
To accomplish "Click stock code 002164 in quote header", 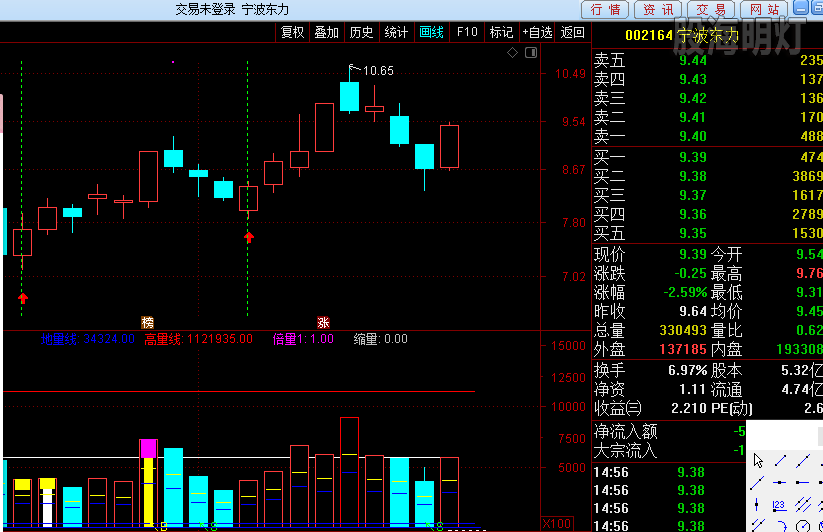I will (649, 35).
